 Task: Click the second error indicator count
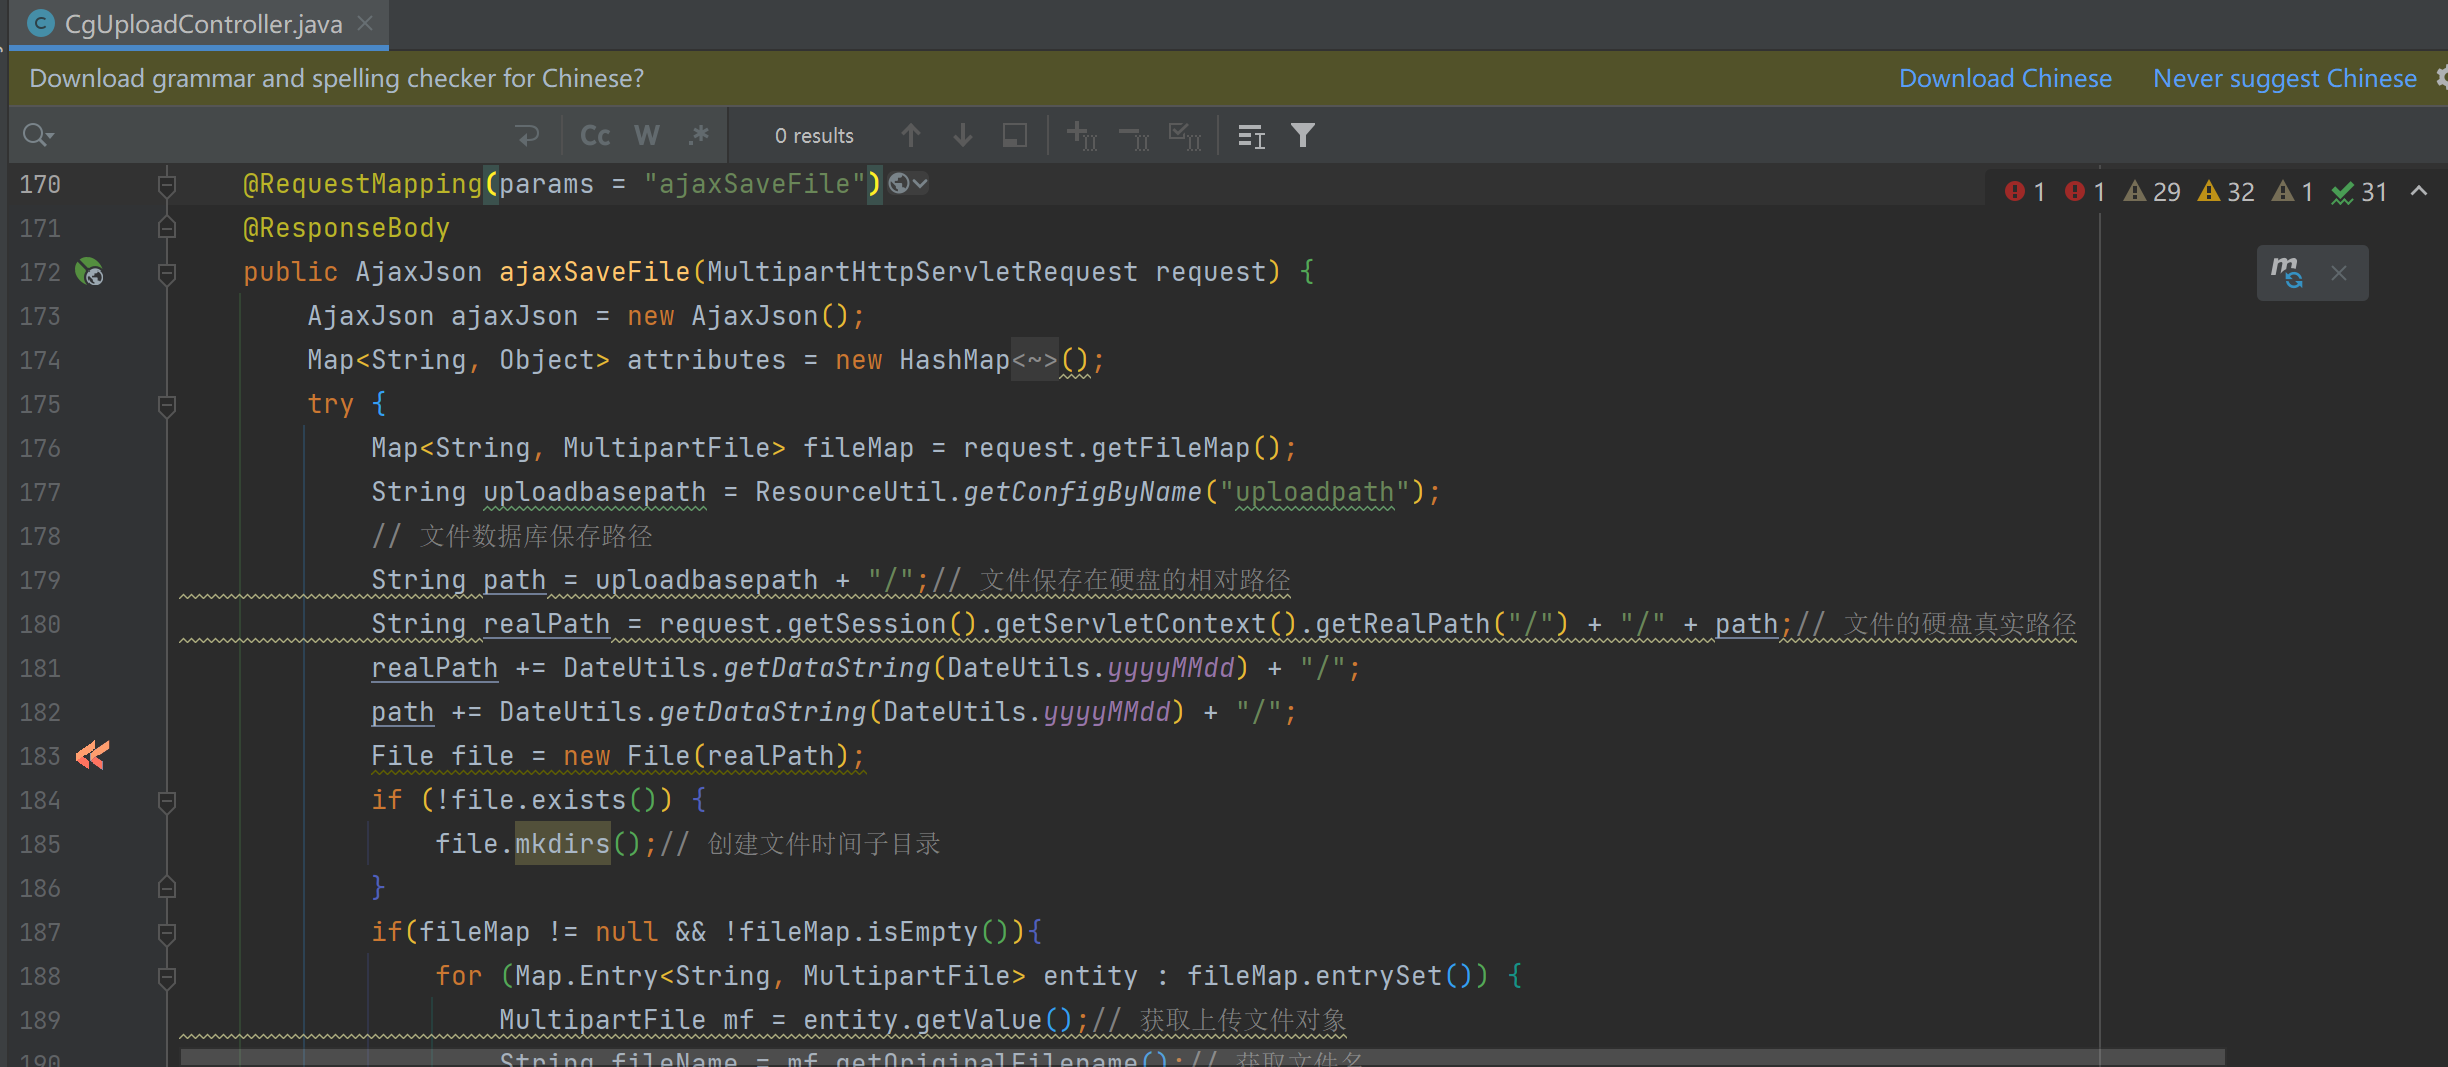coord(2085,191)
